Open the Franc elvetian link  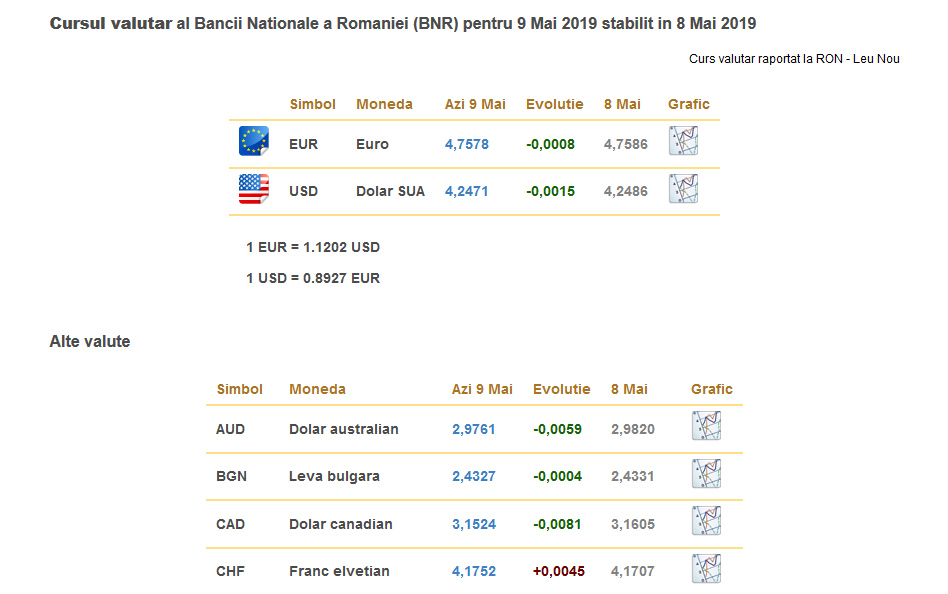point(339,571)
